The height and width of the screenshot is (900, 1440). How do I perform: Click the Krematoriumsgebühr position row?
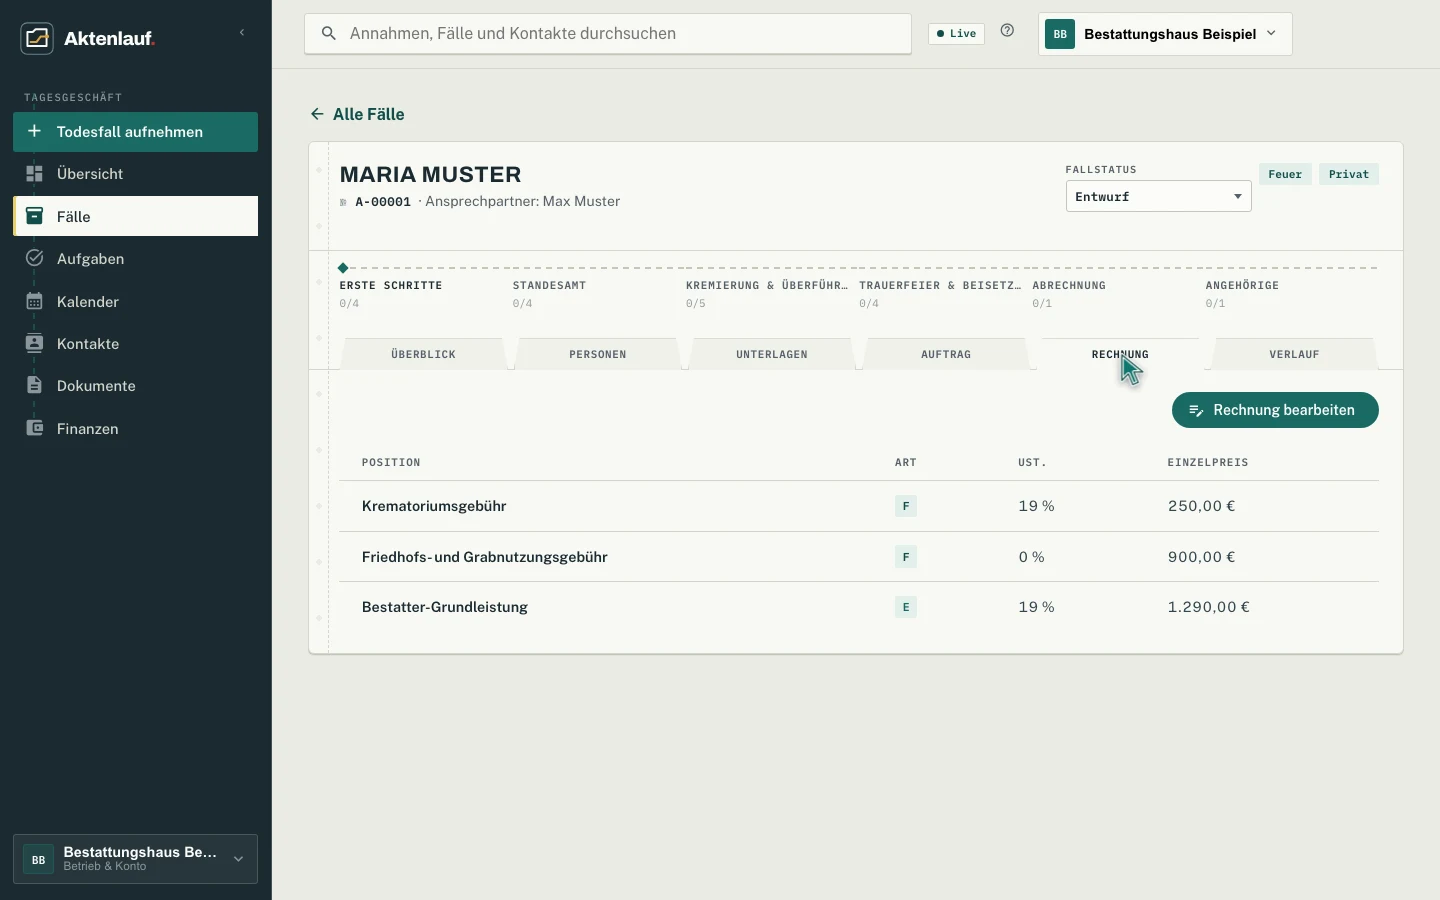(x=859, y=506)
